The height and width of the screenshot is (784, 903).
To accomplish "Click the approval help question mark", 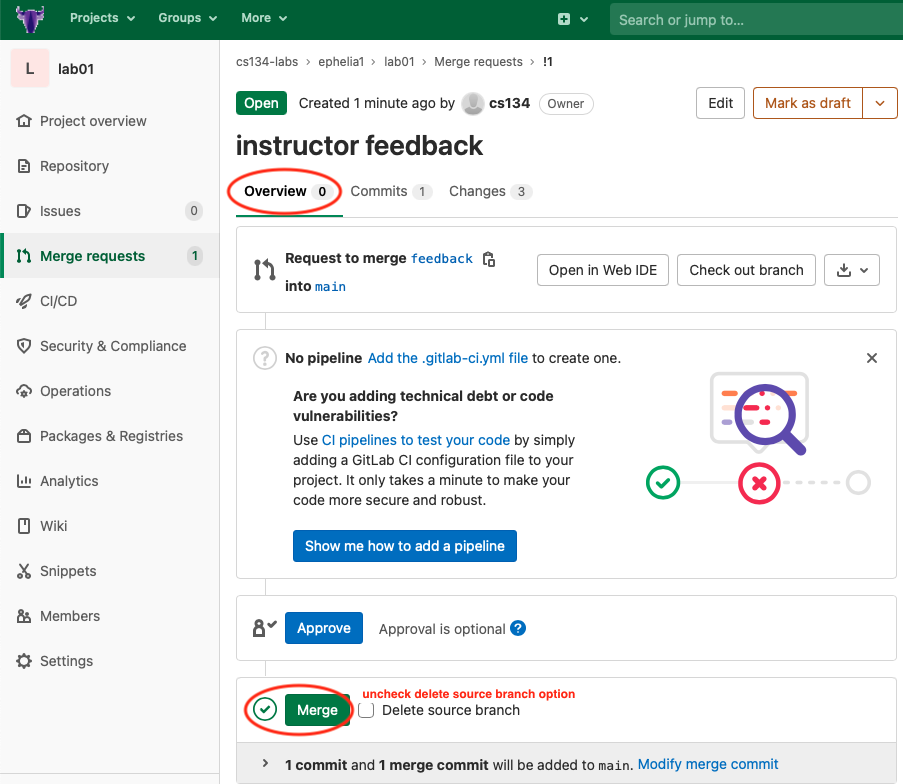I will tap(518, 628).
